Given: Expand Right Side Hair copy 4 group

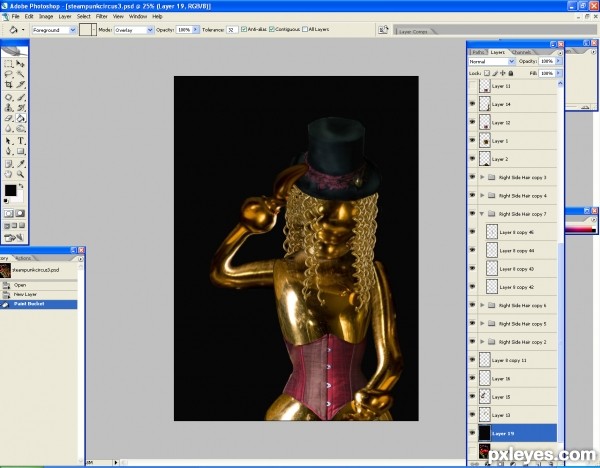Looking at the screenshot, I should click(482, 196).
